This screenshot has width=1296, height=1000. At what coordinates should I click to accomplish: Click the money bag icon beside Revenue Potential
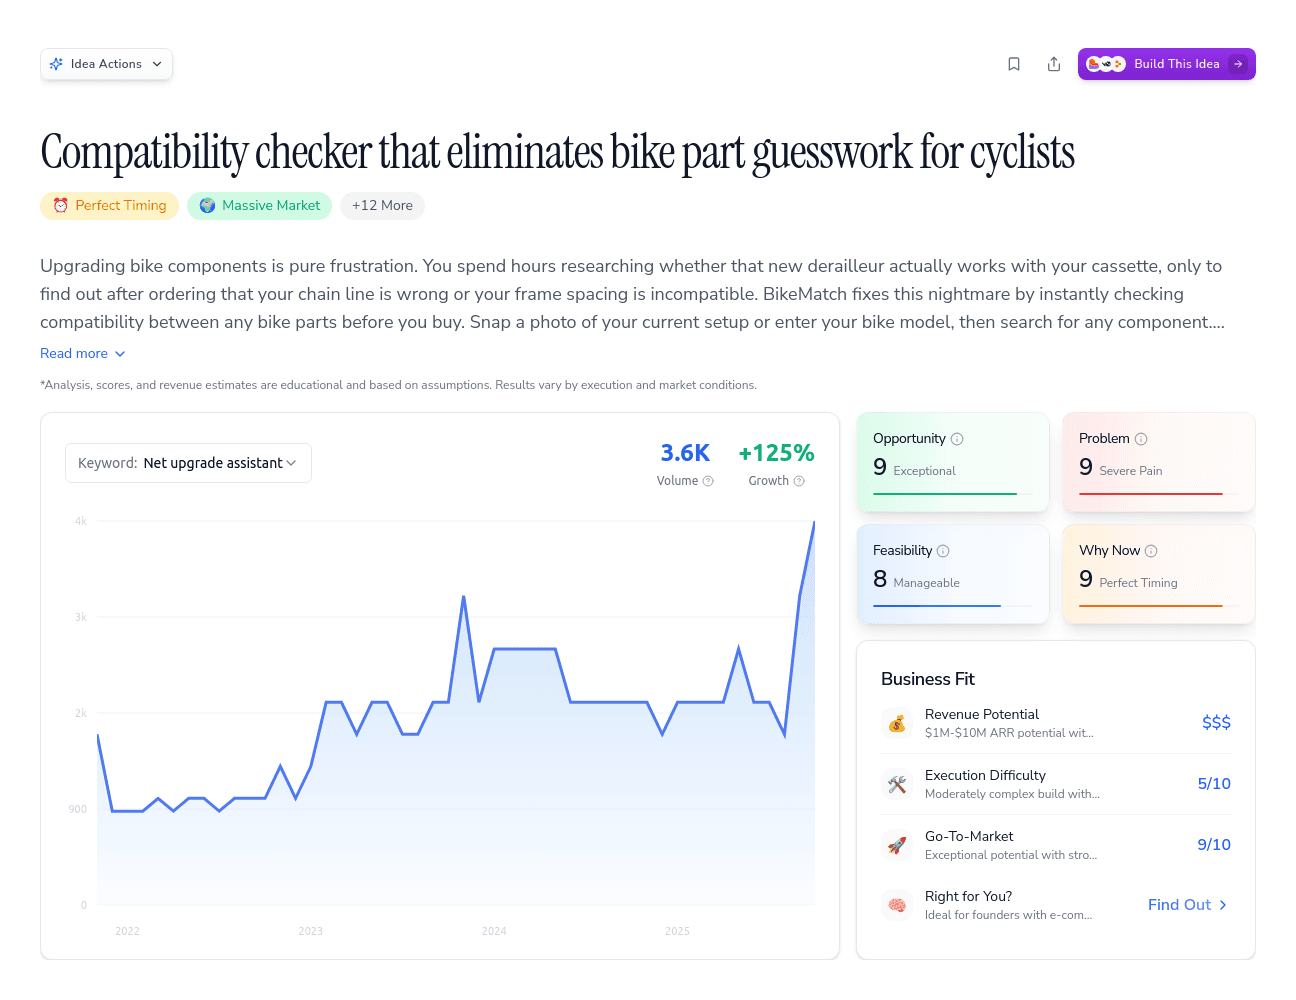tap(897, 723)
